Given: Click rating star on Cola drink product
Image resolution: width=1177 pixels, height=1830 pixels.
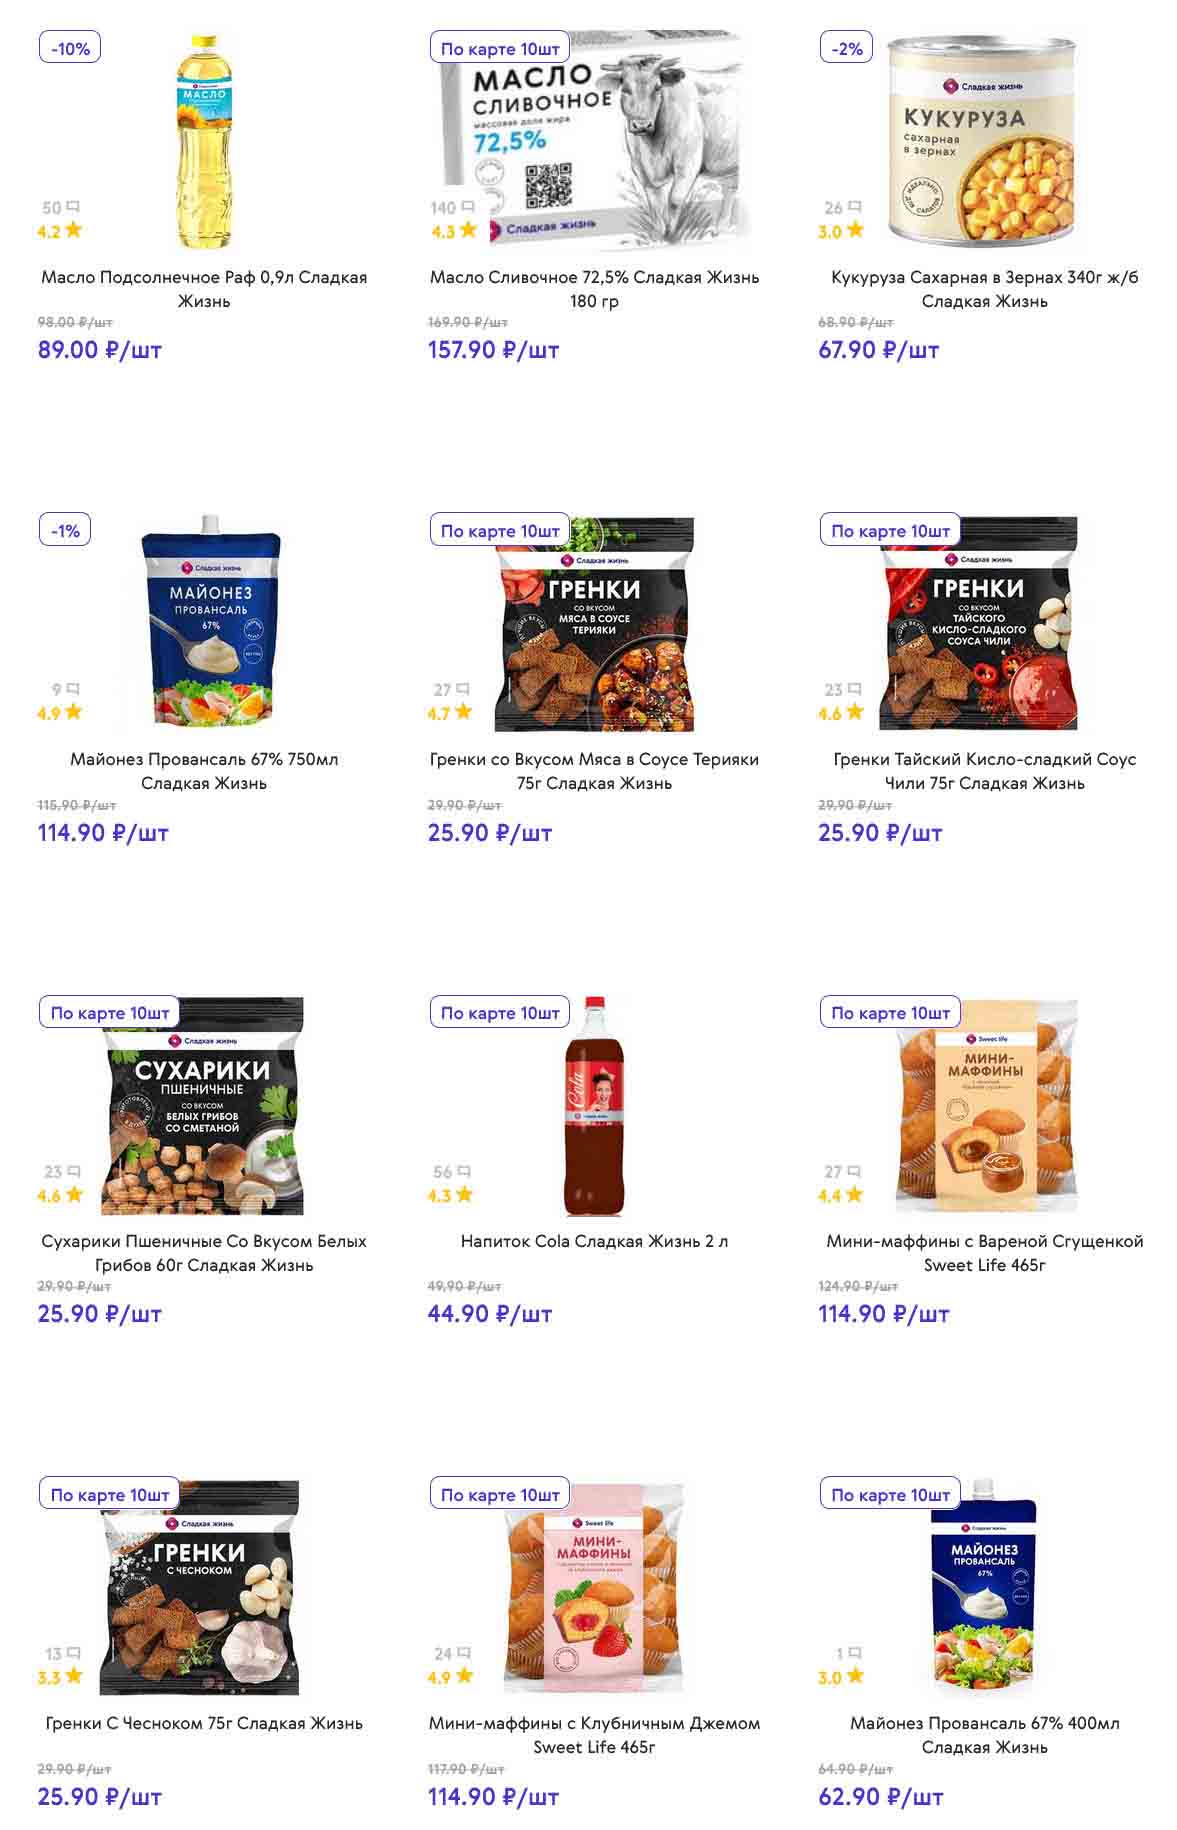Looking at the screenshot, I should click(463, 1195).
